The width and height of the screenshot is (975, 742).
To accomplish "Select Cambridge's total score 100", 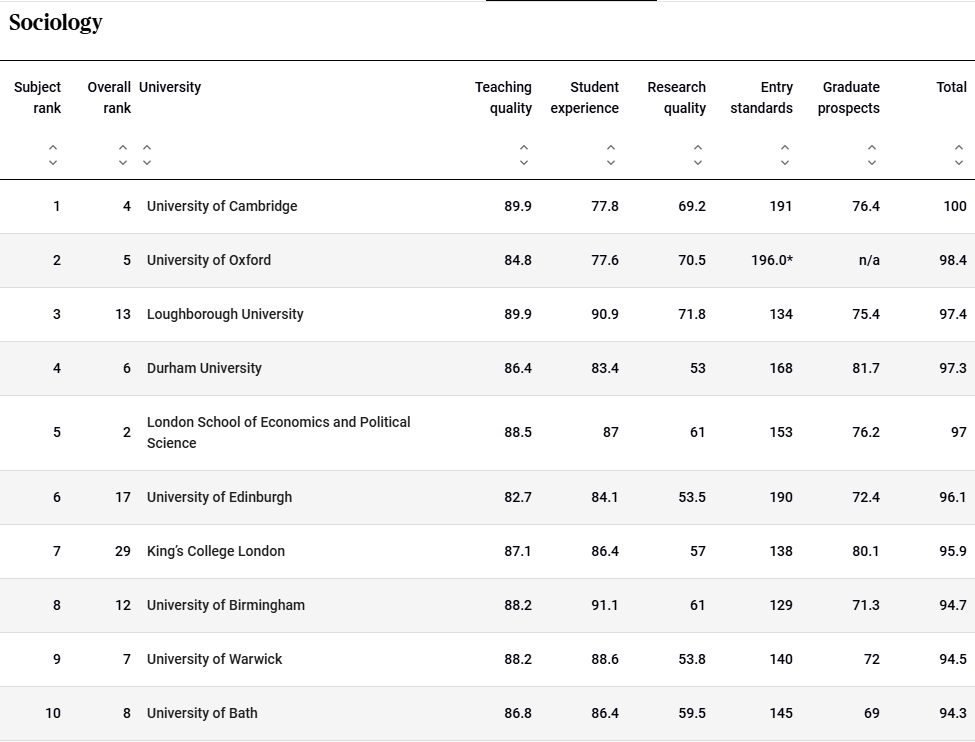I will 955,206.
